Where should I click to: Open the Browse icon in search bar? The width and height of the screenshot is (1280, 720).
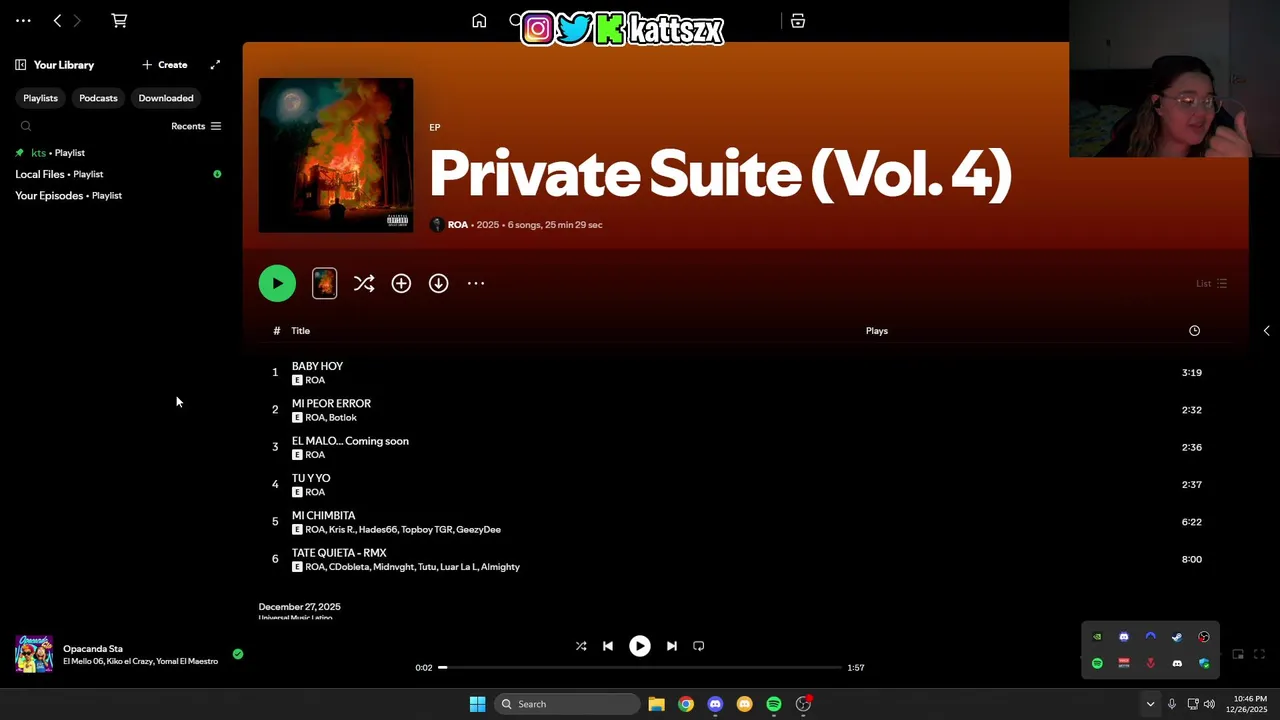[x=797, y=21]
